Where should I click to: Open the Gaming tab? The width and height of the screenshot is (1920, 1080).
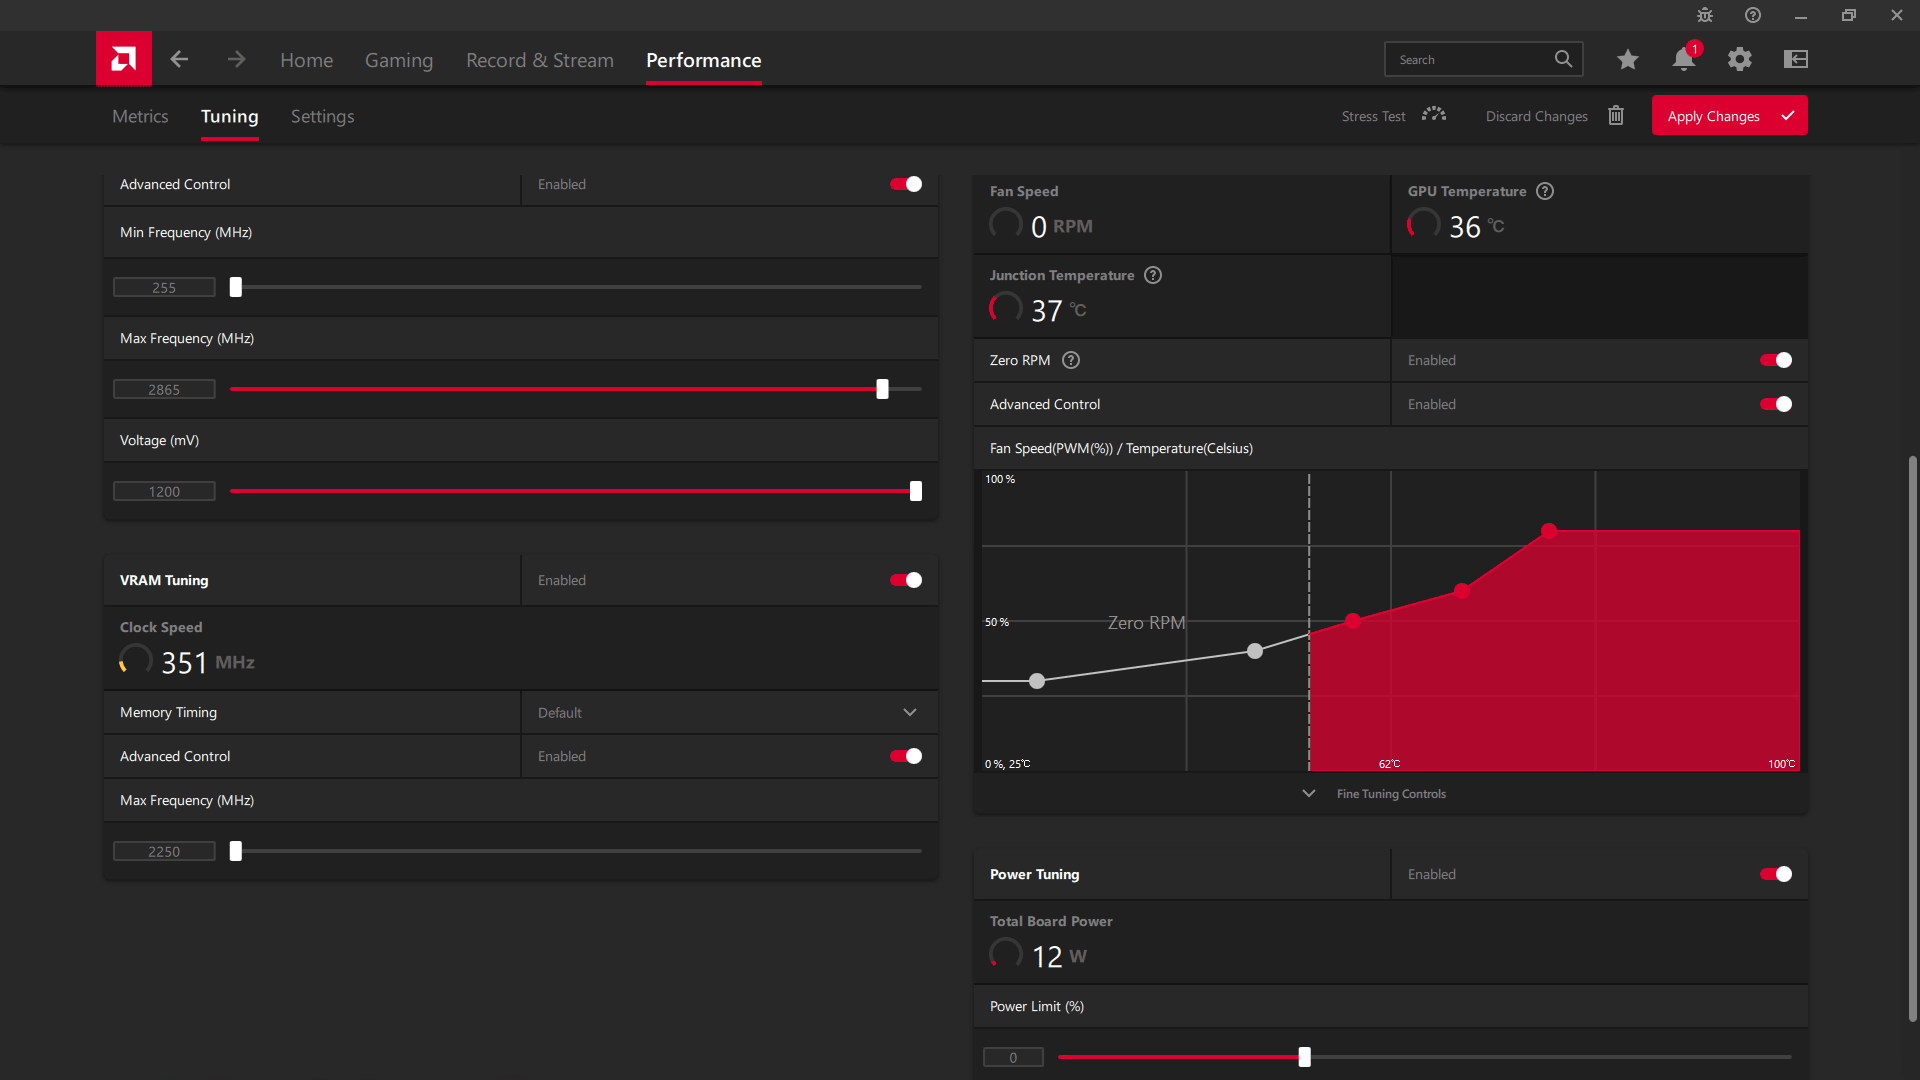399,60
